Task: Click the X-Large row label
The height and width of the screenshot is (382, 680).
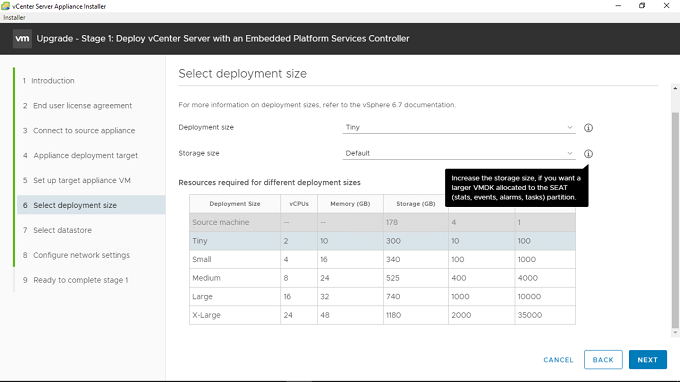Action: tap(206, 315)
